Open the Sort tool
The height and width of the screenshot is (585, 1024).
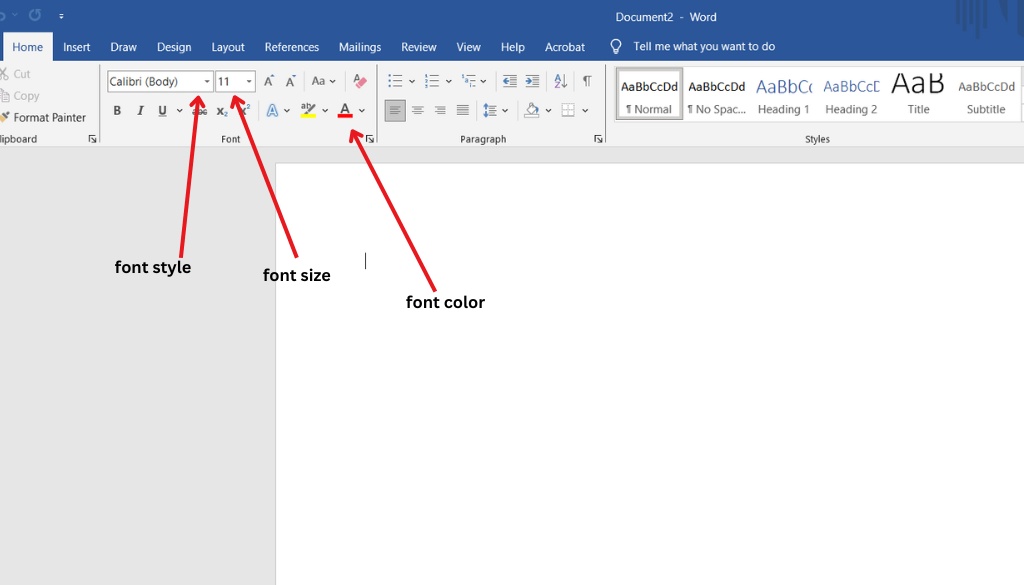point(561,81)
